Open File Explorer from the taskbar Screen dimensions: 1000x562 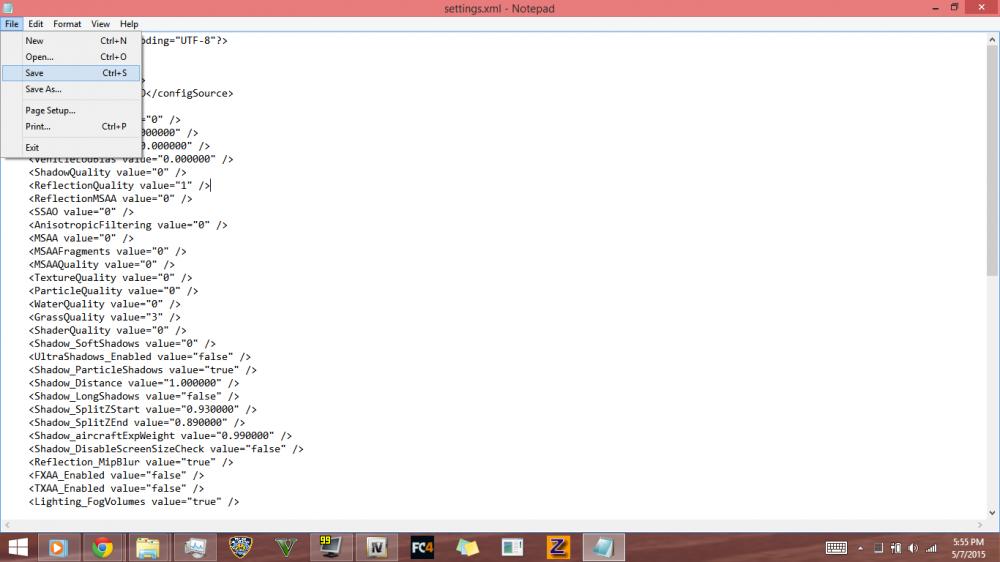(x=148, y=547)
